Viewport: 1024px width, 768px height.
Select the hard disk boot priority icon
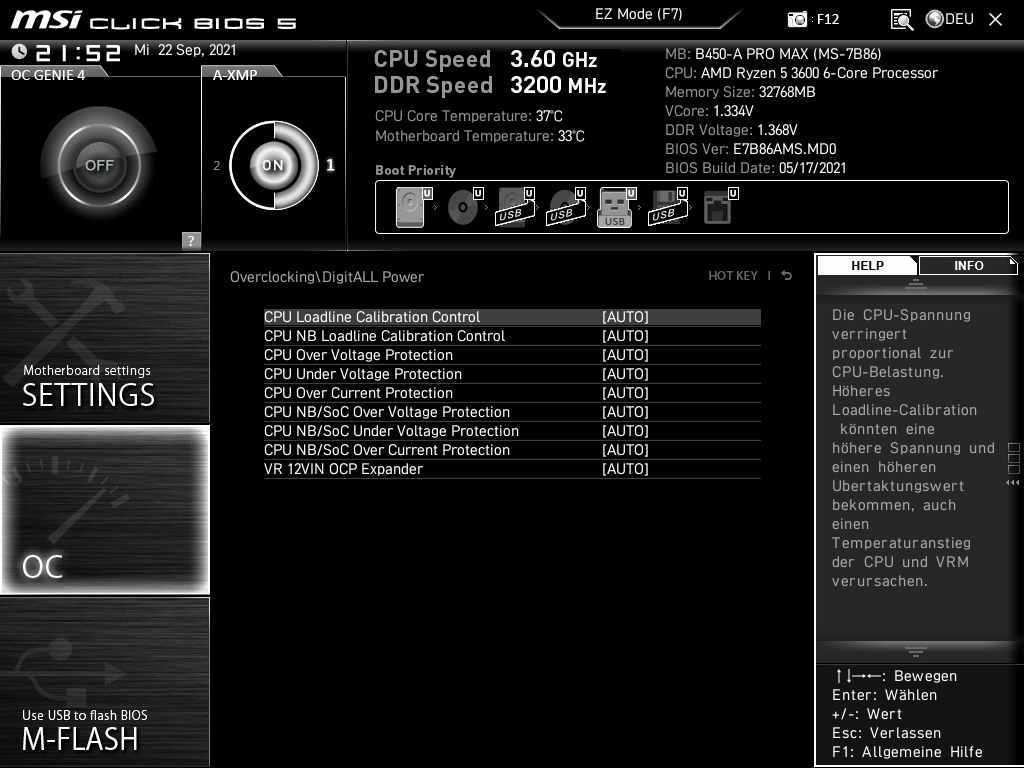tap(409, 205)
